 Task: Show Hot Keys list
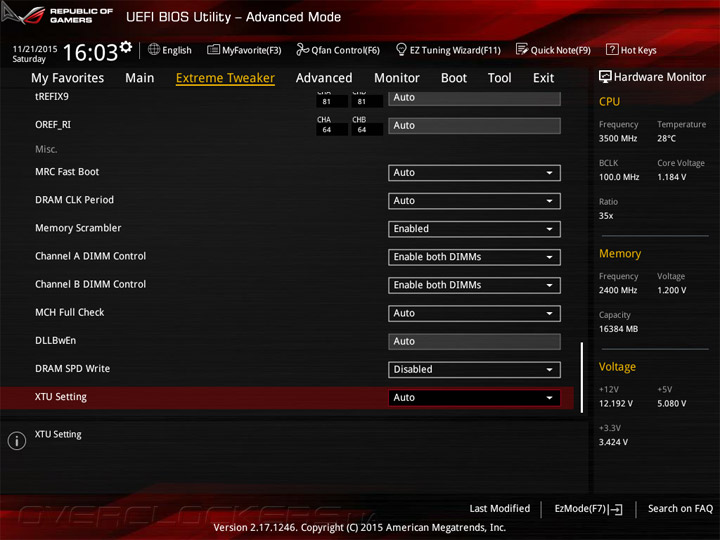[x=638, y=50]
